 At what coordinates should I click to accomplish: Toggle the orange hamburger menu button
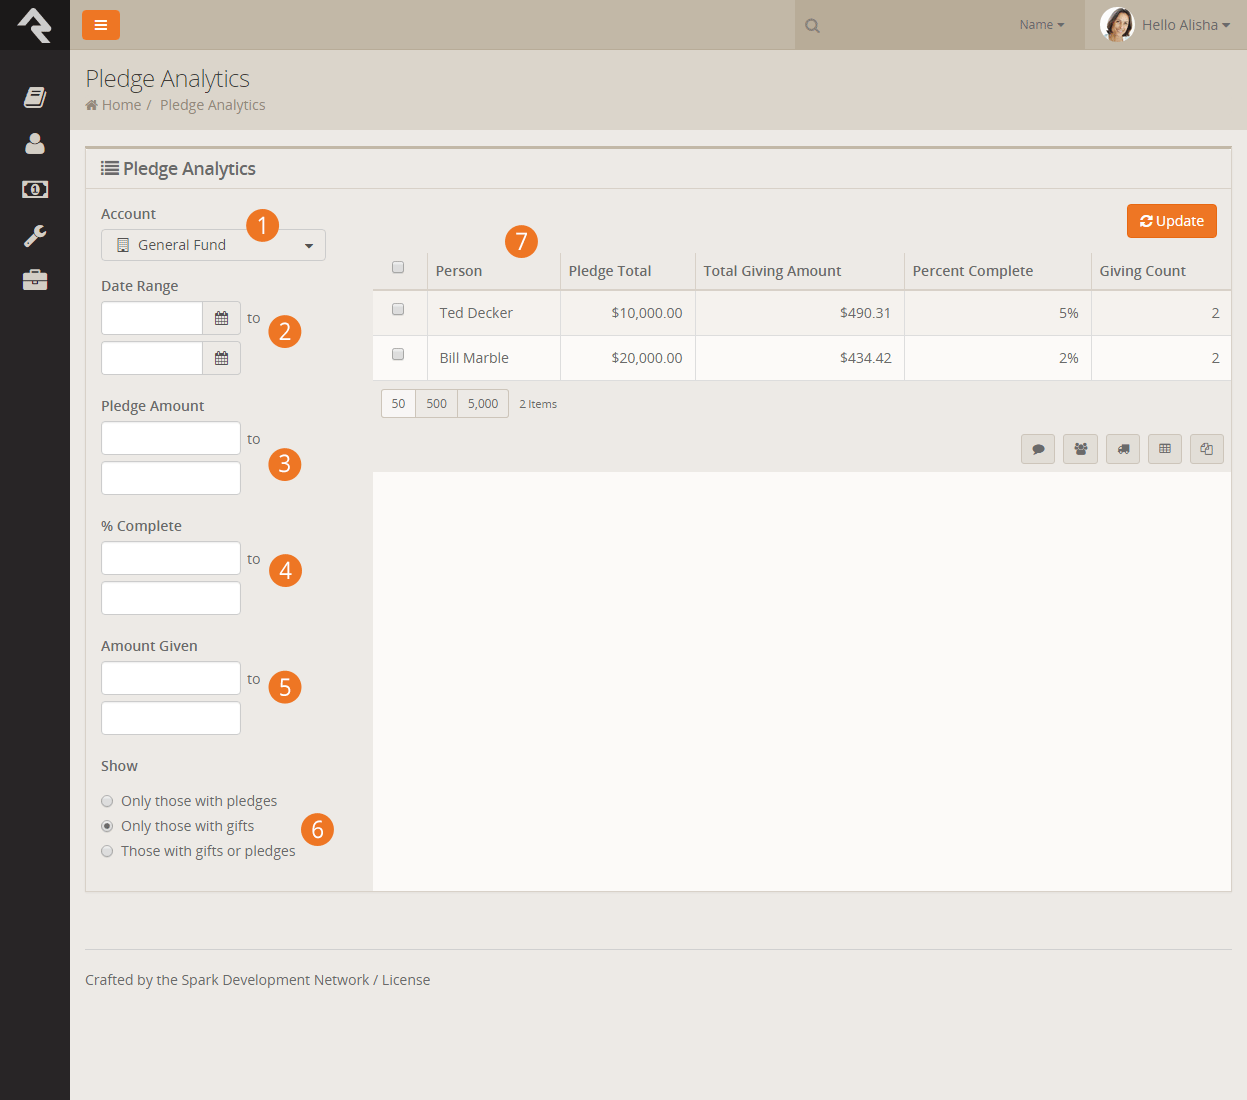[x=101, y=25]
